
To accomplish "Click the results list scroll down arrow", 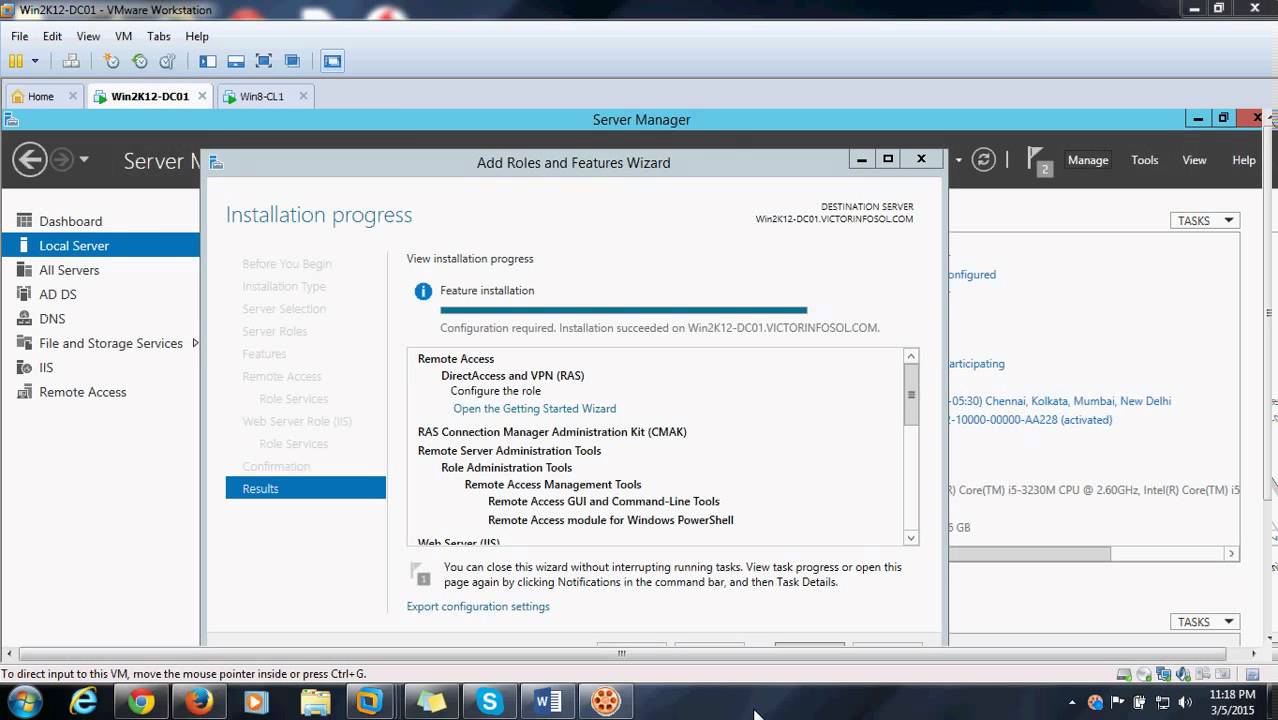I will click(x=911, y=538).
